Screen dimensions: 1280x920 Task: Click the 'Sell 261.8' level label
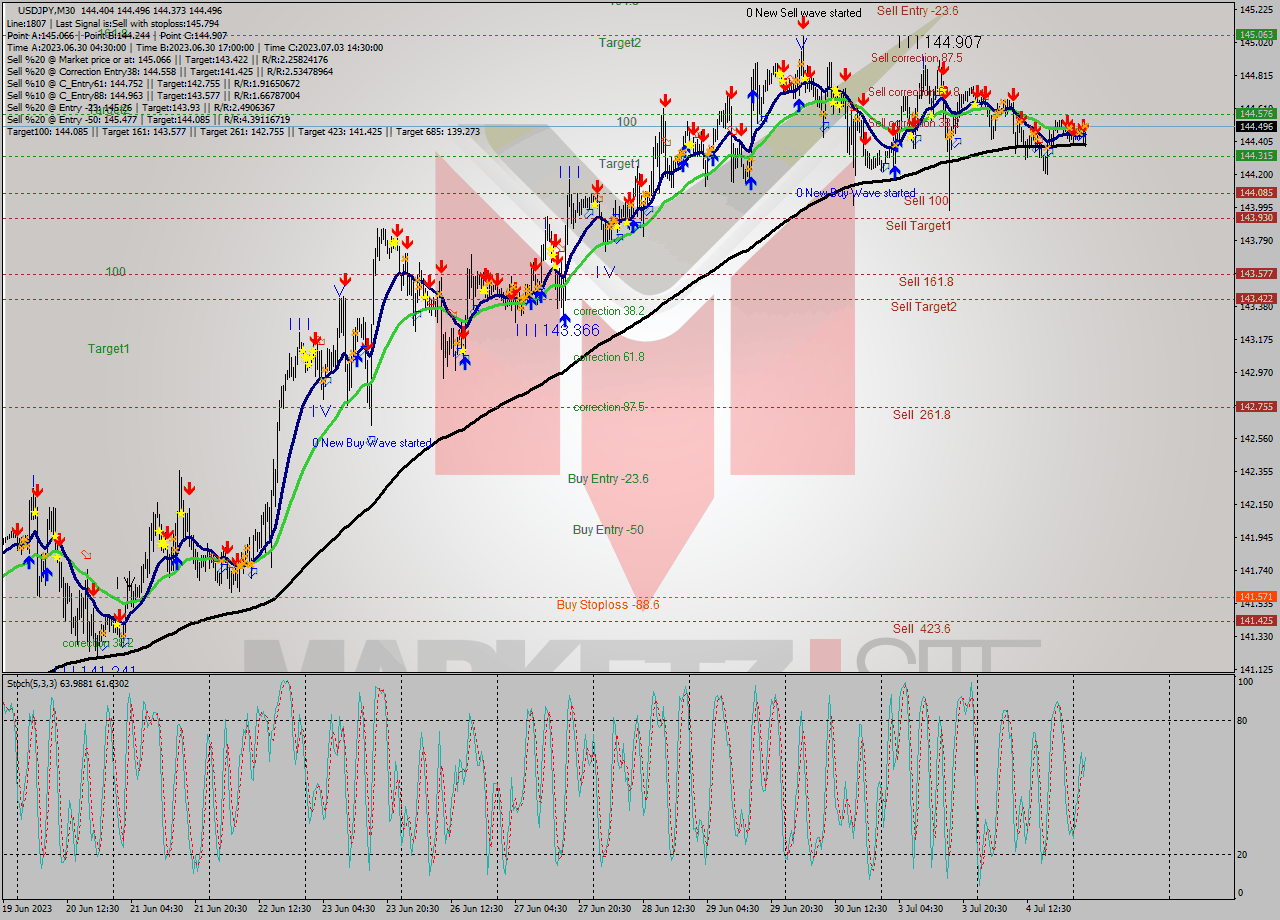pos(922,414)
